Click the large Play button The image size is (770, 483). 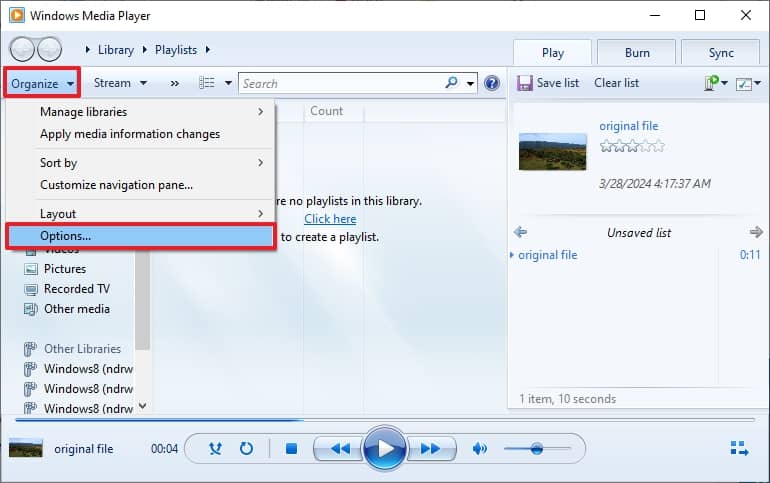[x=384, y=448]
